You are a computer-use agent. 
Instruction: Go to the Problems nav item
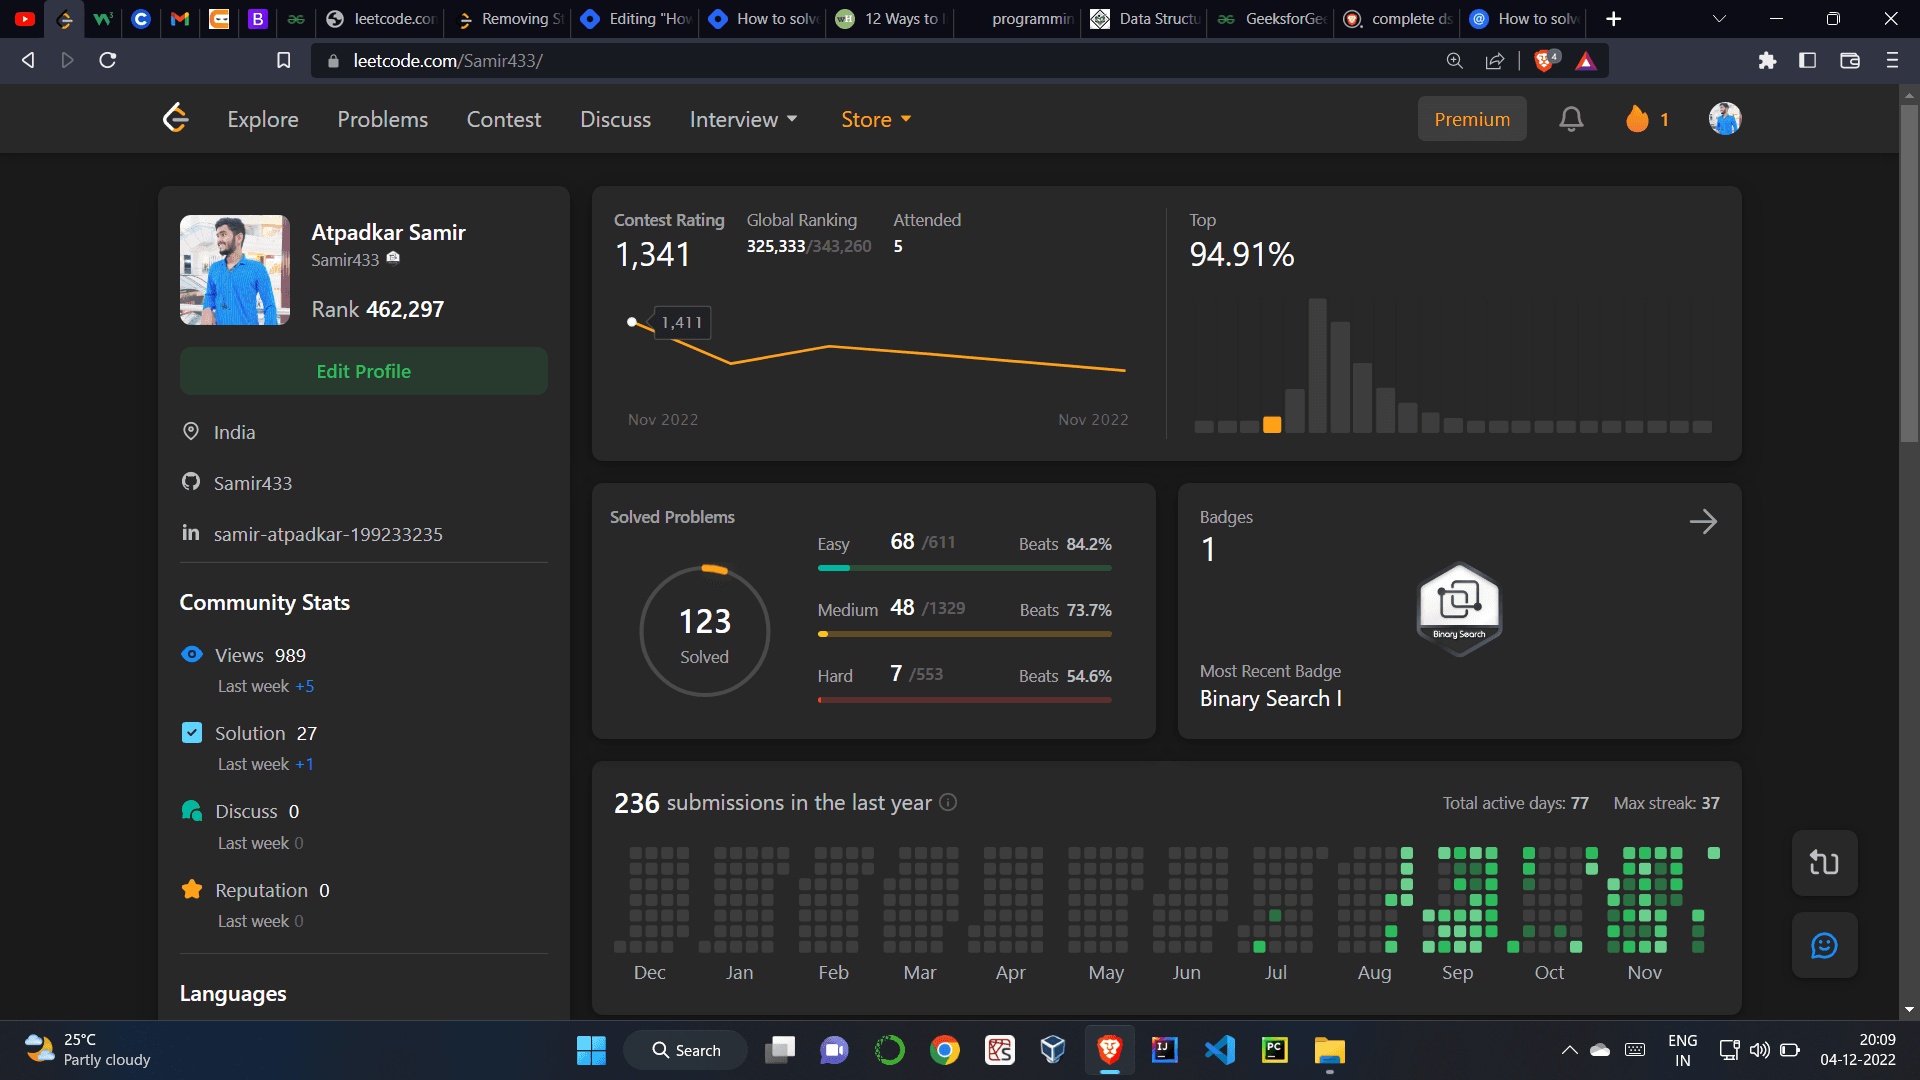pyautogui.click(x=382, y=119)
